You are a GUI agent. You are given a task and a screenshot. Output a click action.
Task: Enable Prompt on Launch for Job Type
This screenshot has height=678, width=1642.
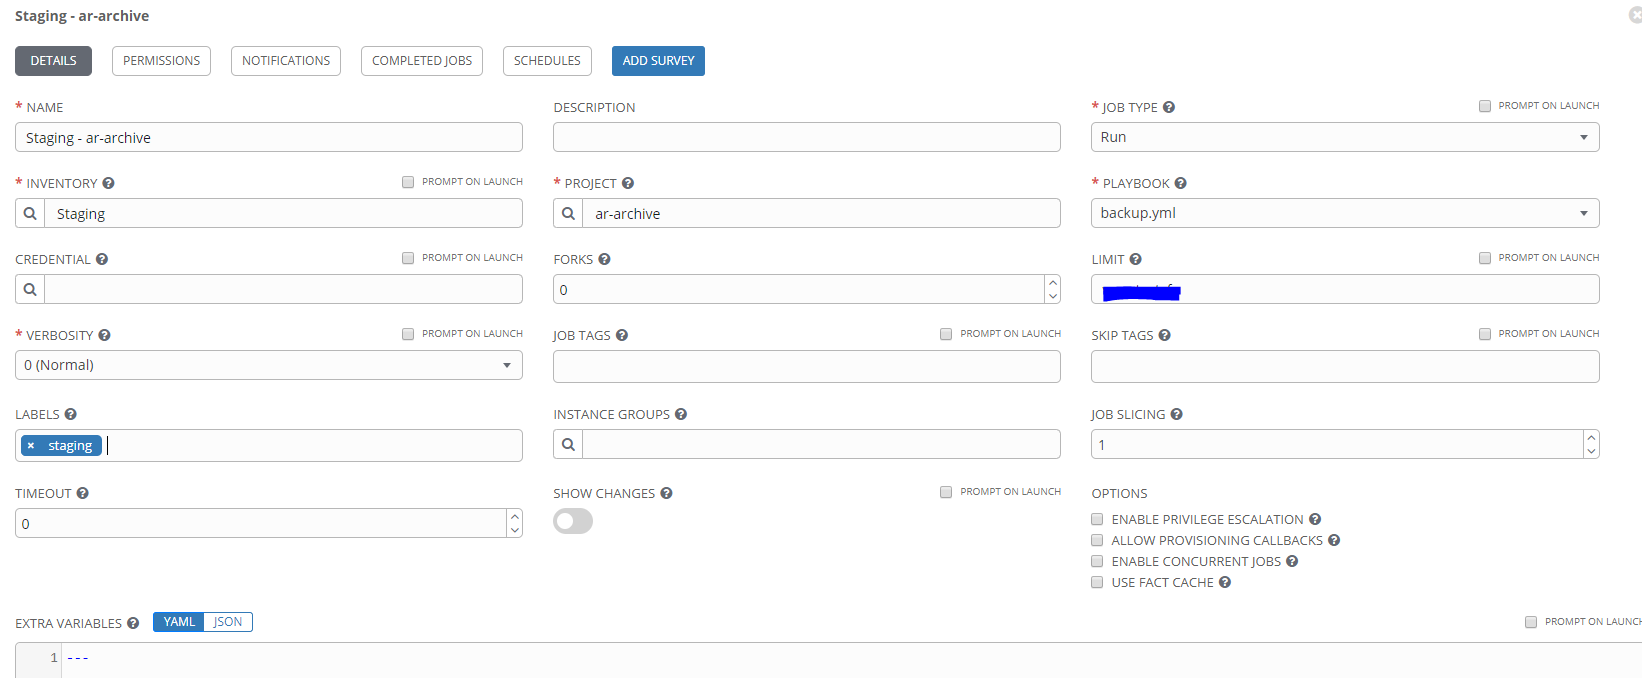coord(1485,106)
